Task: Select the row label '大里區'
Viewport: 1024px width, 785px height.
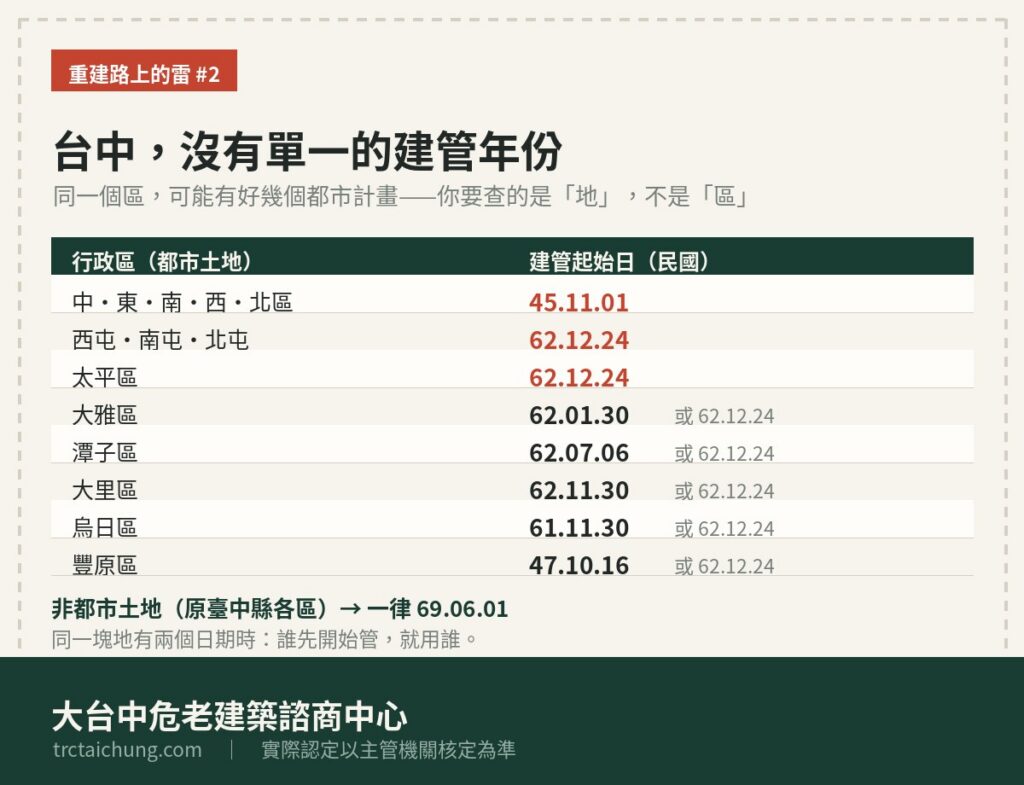Action: coord(104,490)
